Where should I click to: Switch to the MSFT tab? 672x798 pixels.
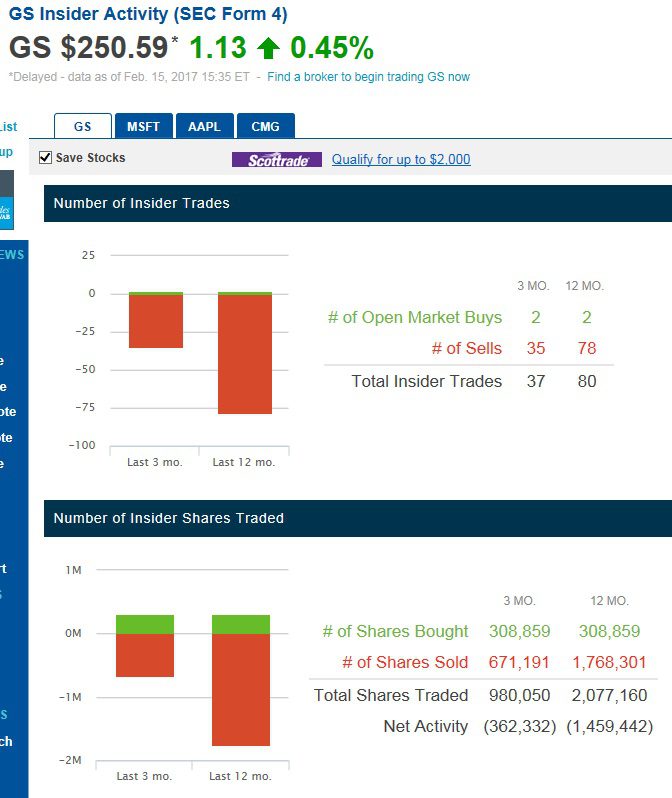[x=144, y=126]
